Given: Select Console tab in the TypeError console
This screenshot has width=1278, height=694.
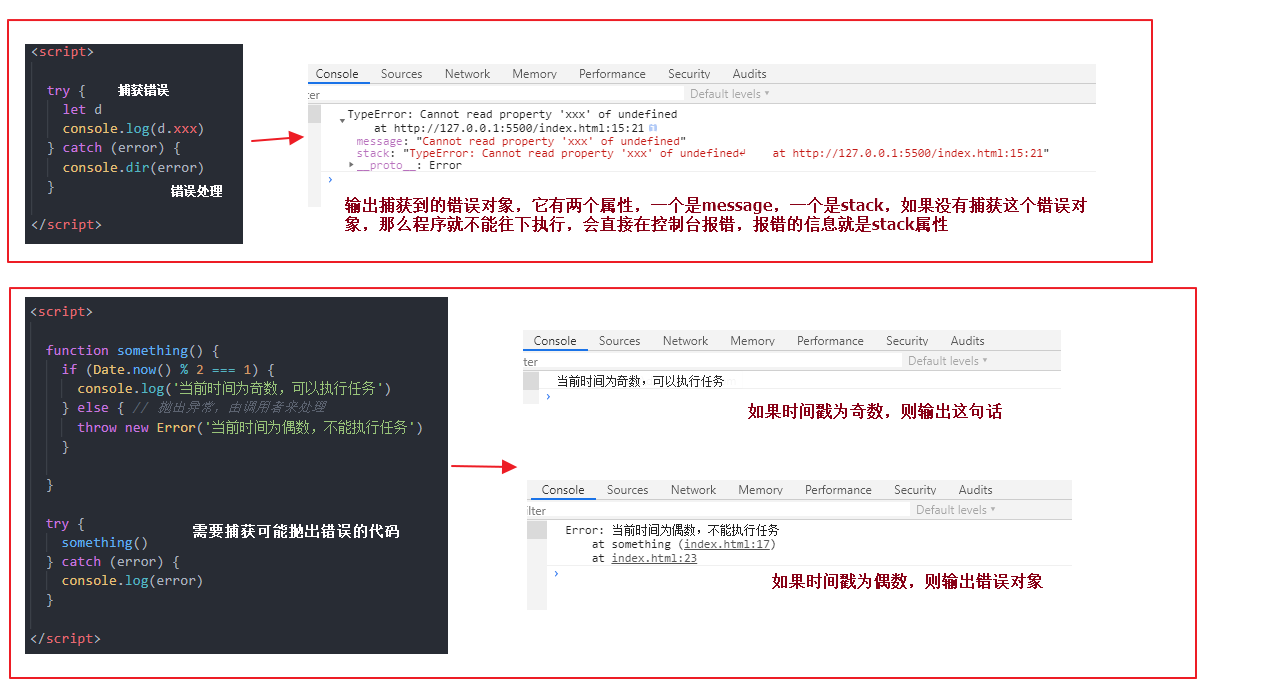Looking at the screenshot, I should pos(337,74).
